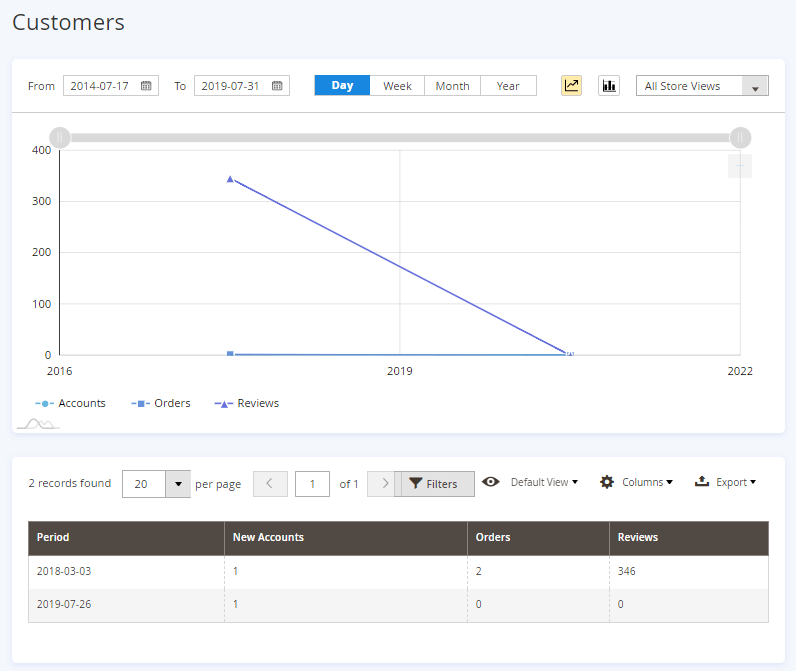The image size is (796, 671).
Task: Toggle Reviews series in chart legend
Action: pyautogui.click(x=246, y=404)
